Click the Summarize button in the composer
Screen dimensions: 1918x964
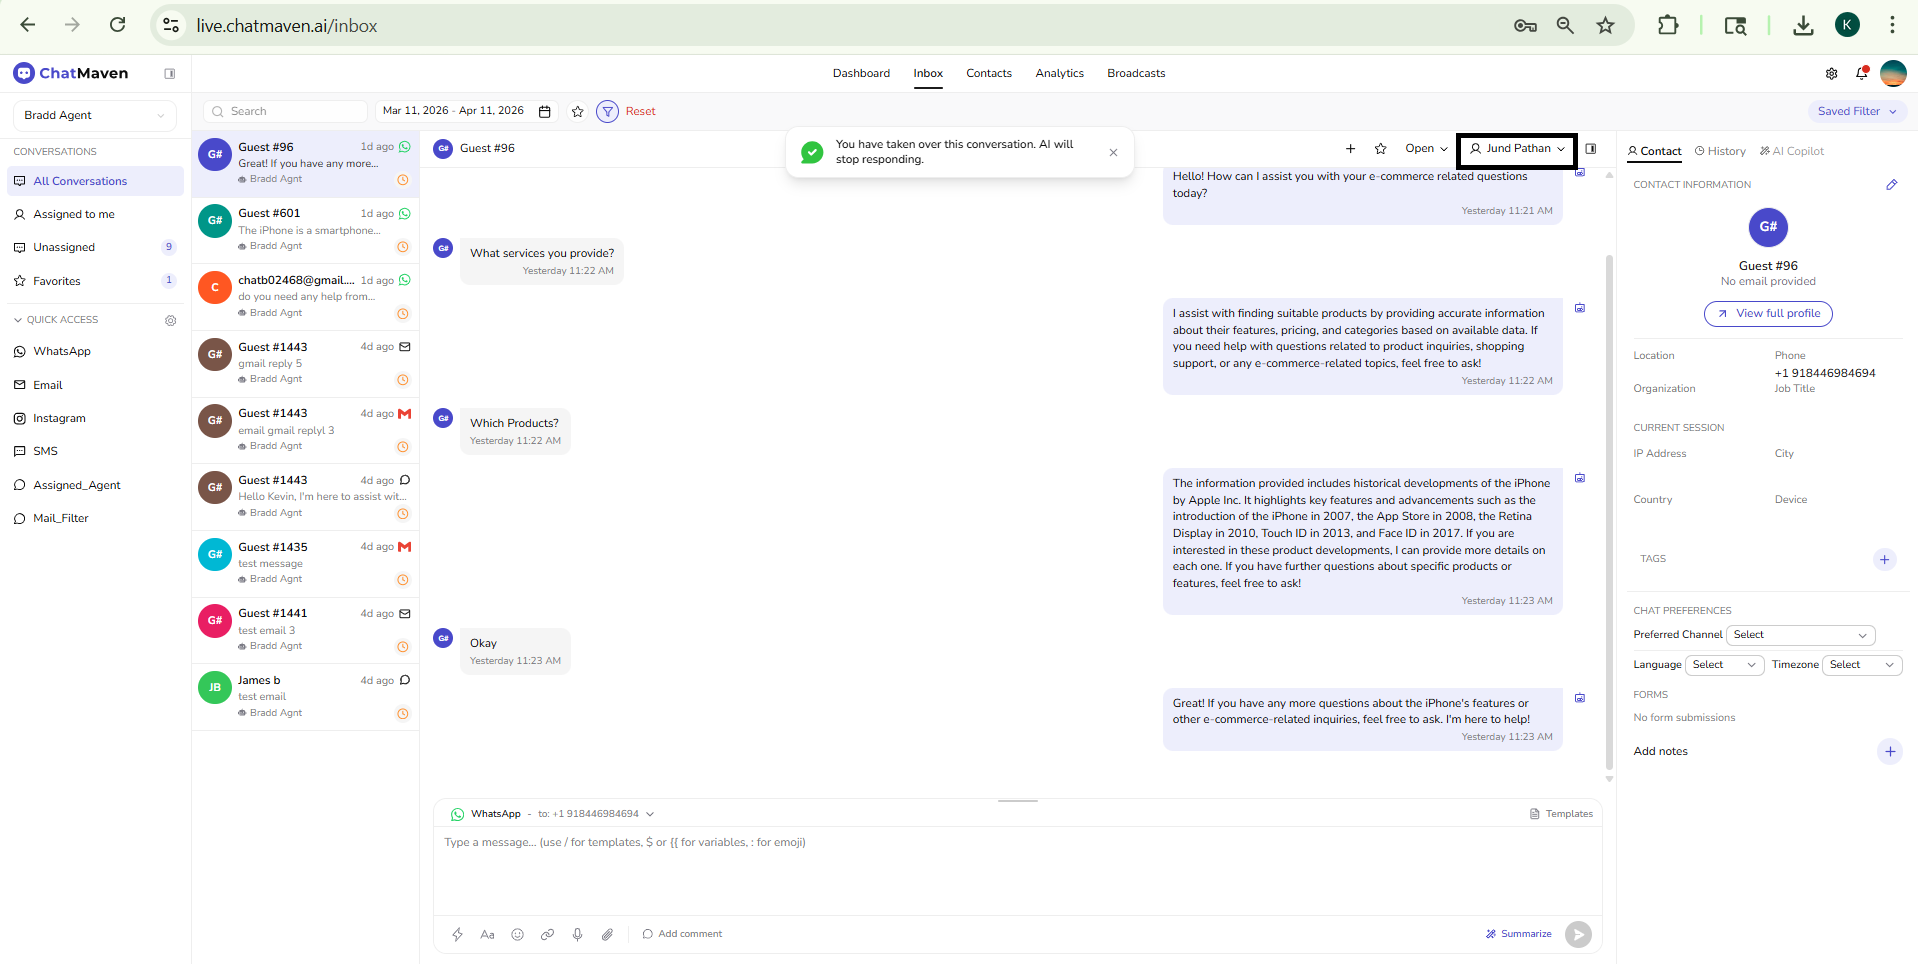pos(1519,933)
